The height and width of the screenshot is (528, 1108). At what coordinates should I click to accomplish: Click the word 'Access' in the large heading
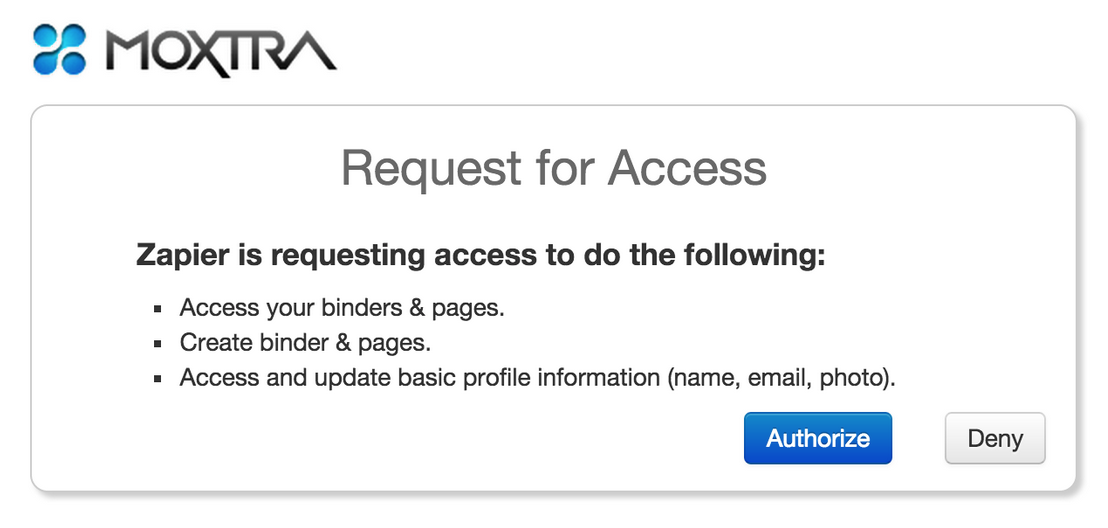click(688, 168)
